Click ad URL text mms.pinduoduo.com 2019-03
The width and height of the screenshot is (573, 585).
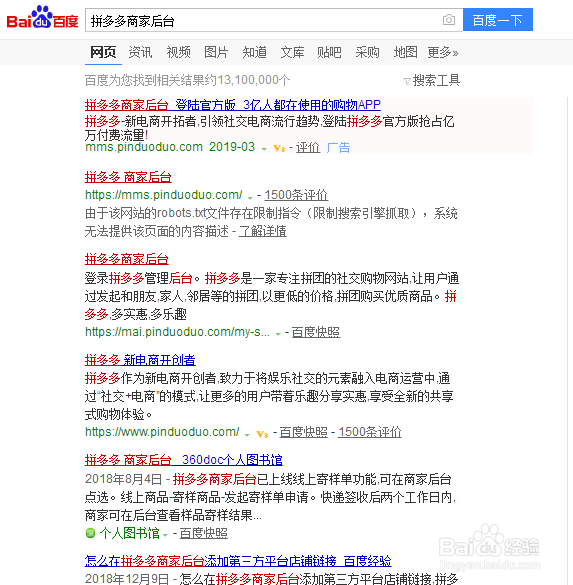point(170,147)
